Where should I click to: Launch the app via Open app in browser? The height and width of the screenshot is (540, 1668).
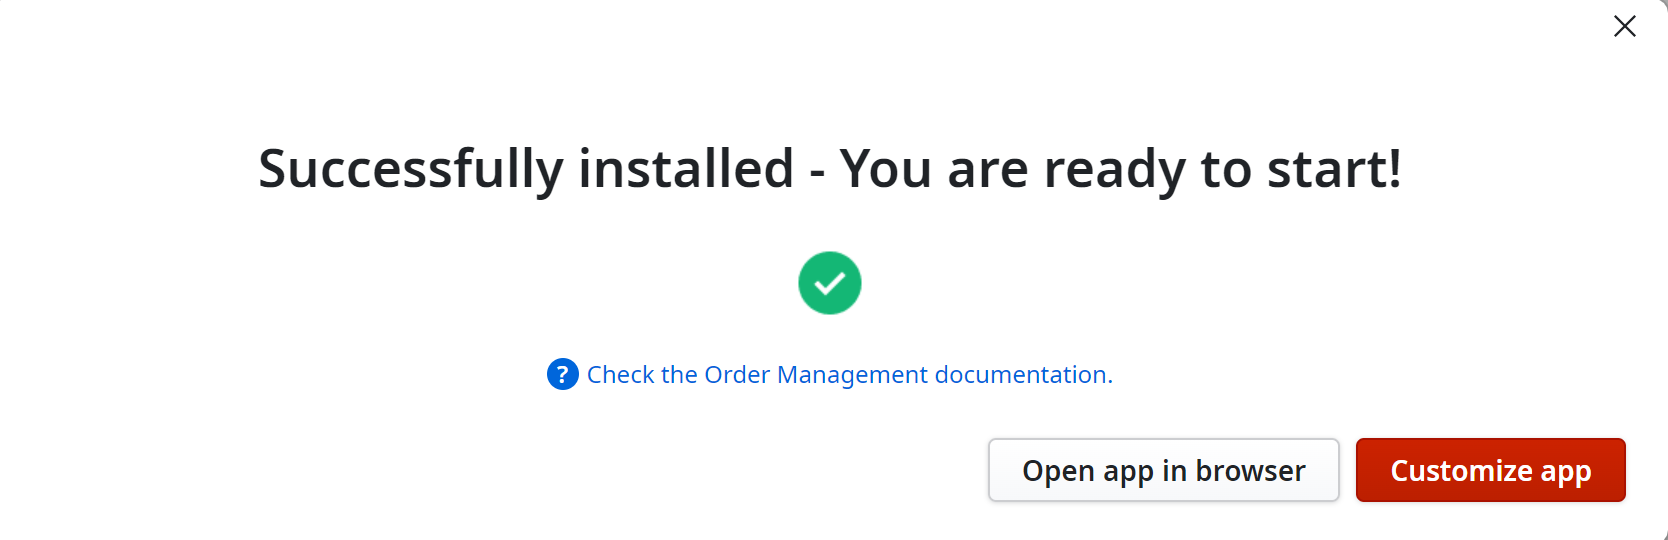(1164, 470)
